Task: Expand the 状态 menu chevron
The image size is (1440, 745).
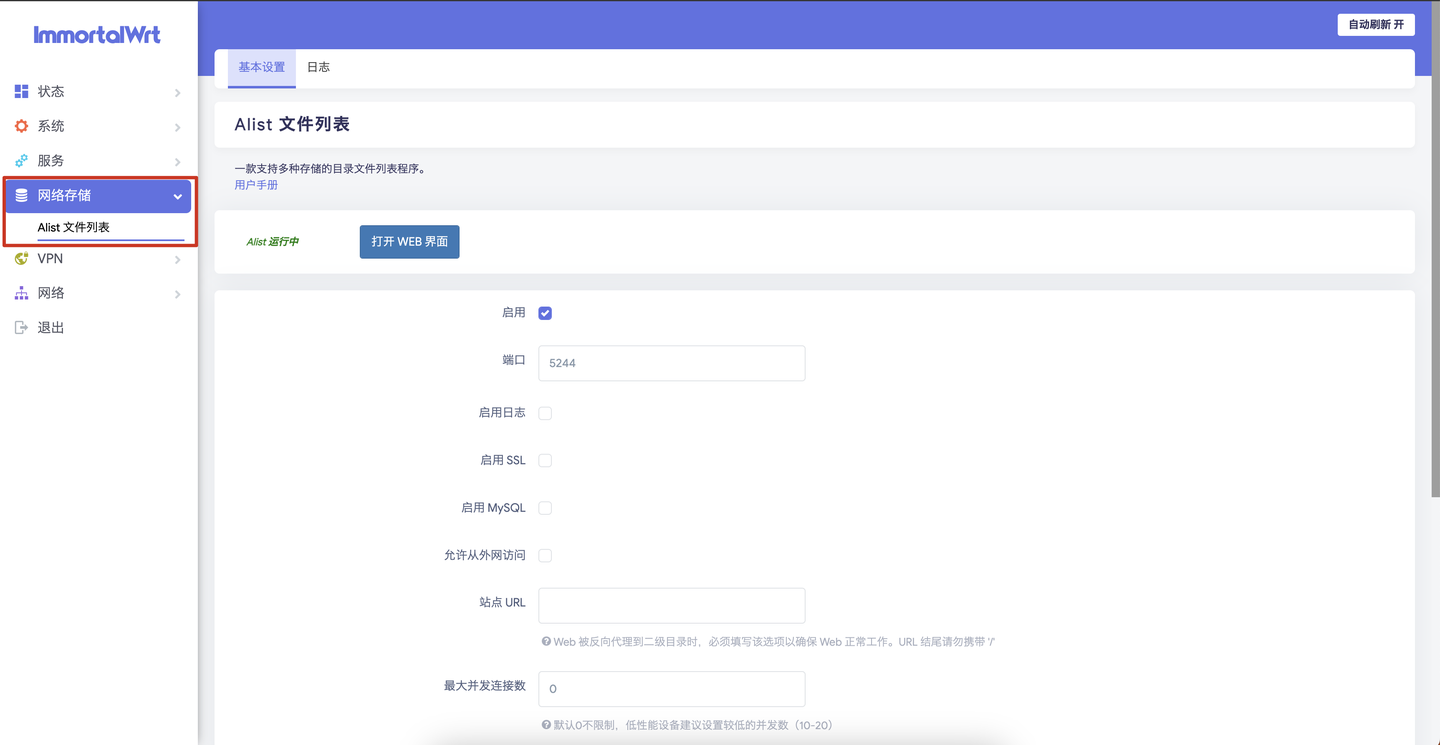Action: [x=177, y=93]
